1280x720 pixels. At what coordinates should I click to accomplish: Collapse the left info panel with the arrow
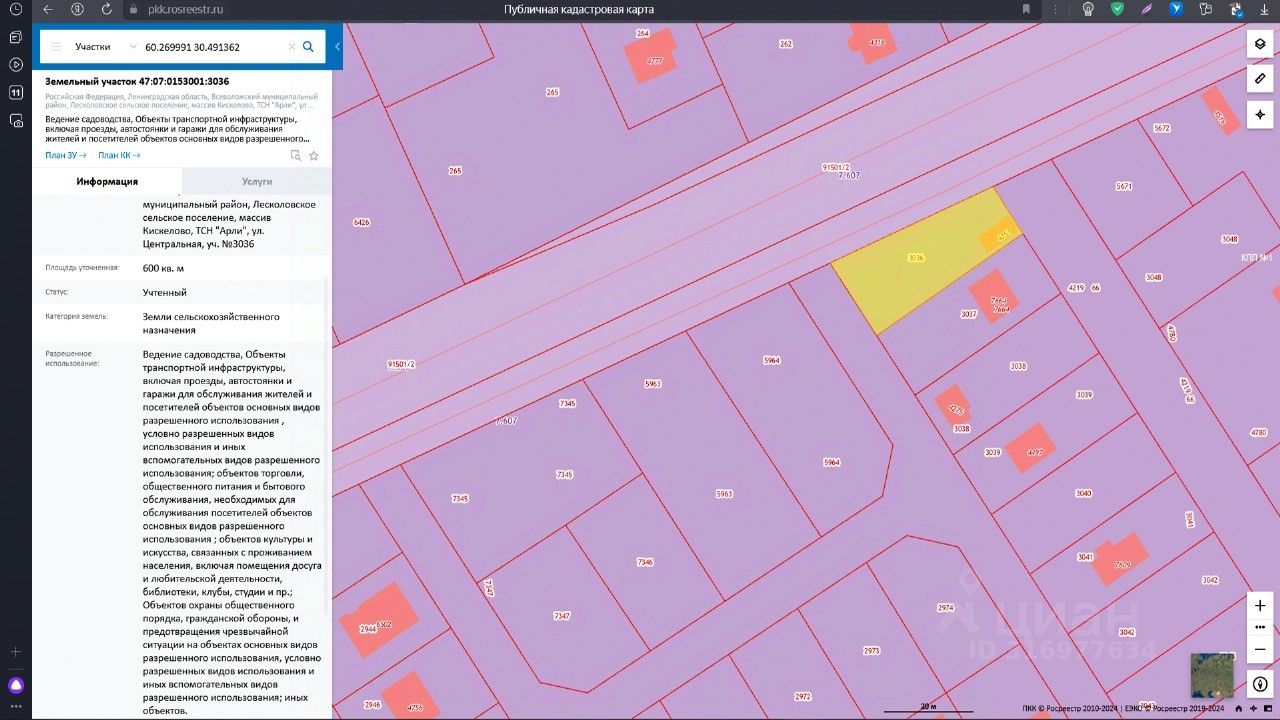[x=337, y=47]
